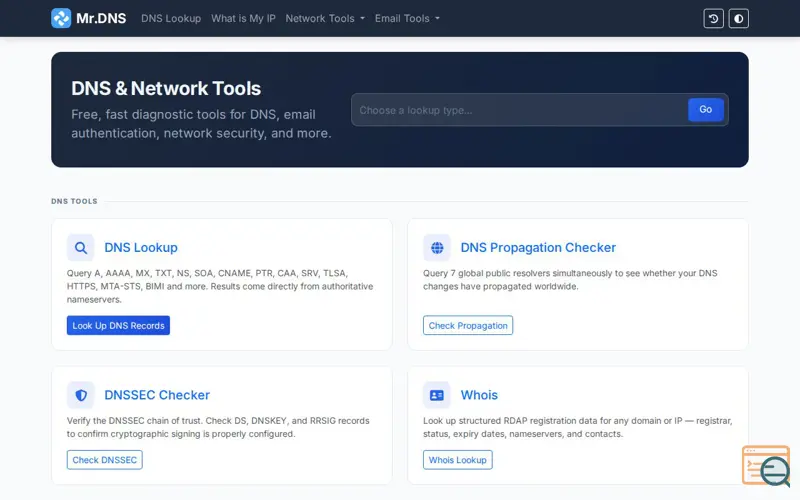Open the history icon in navbar
Image resolution: width=800 pixels, height=500 pixels.
tap(713, 19)
